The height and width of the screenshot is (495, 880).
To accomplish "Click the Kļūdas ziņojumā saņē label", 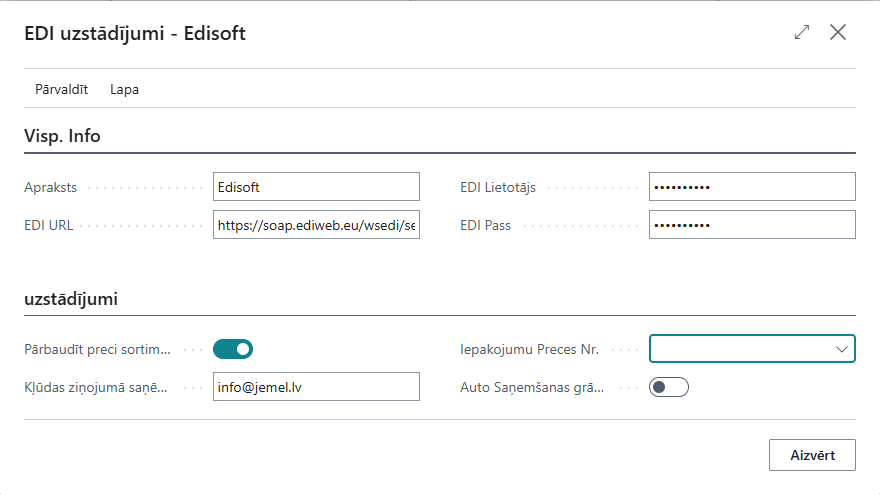I will tap(96, 388).
